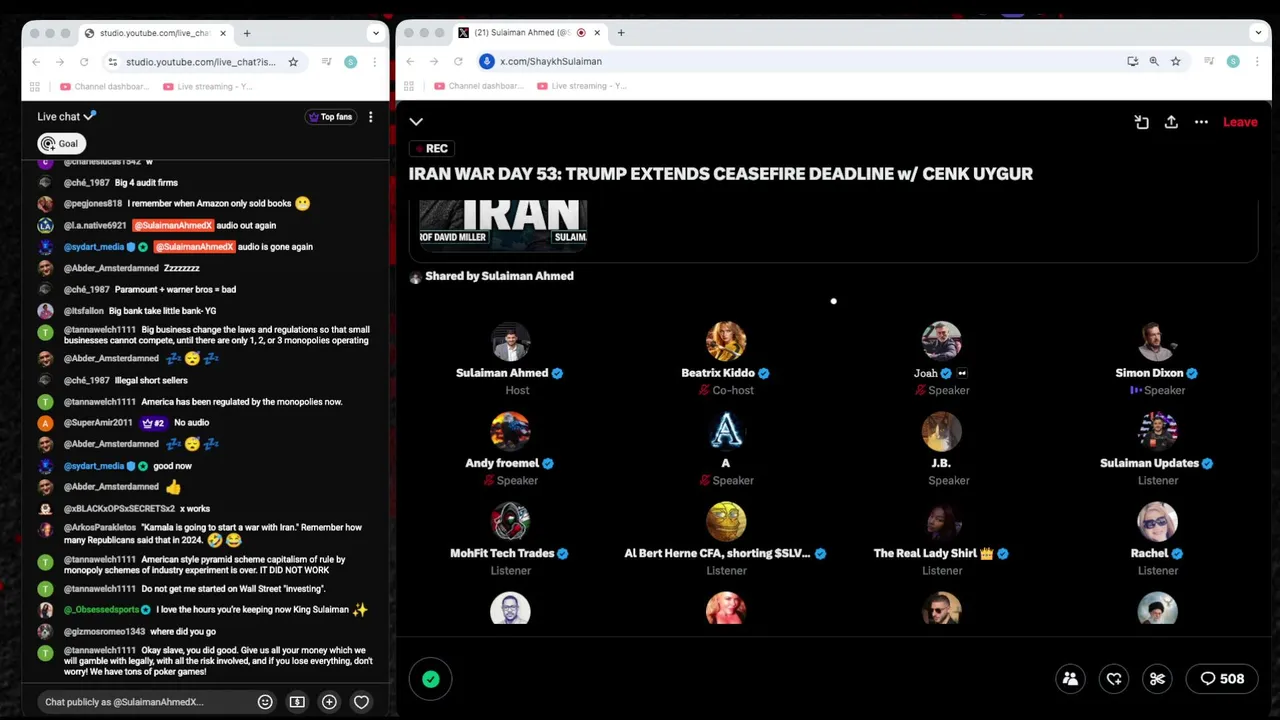
Task: Click speaker Joah's profile picture
Action: pos(941,341)
